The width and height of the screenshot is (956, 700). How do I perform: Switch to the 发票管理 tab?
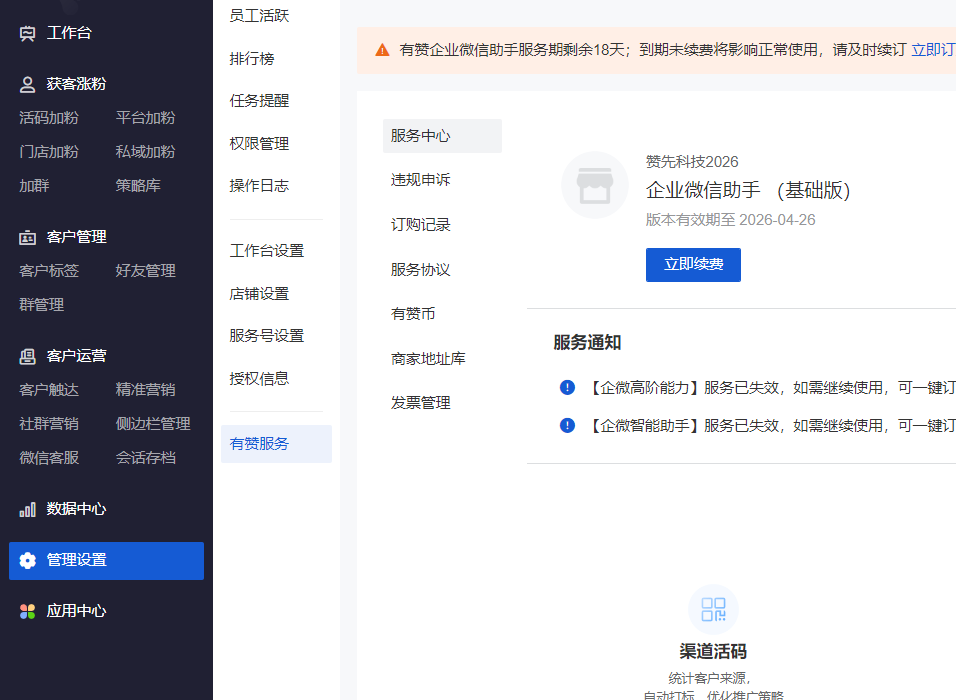pyautogui.click(x=421, y=403)
